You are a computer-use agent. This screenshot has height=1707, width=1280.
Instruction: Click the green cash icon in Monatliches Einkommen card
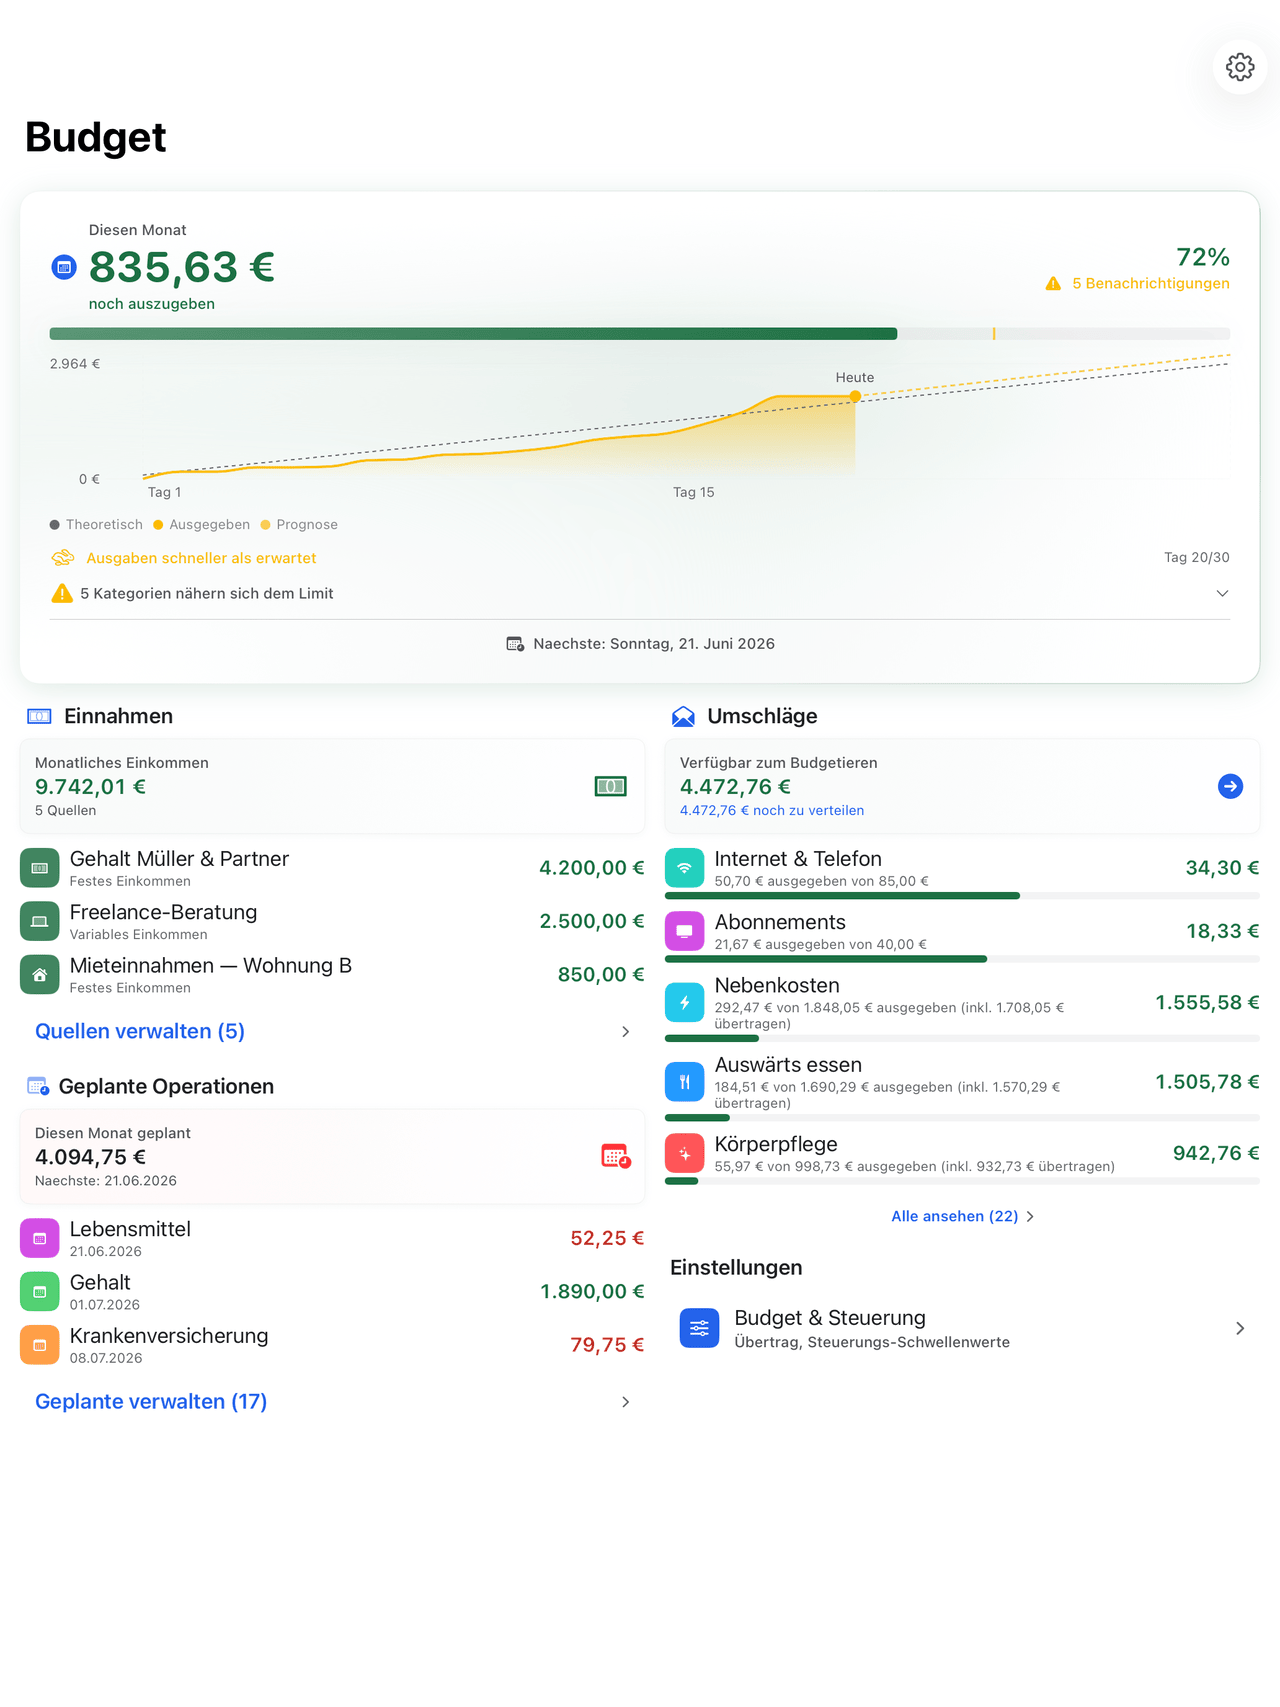click(610, 787)
